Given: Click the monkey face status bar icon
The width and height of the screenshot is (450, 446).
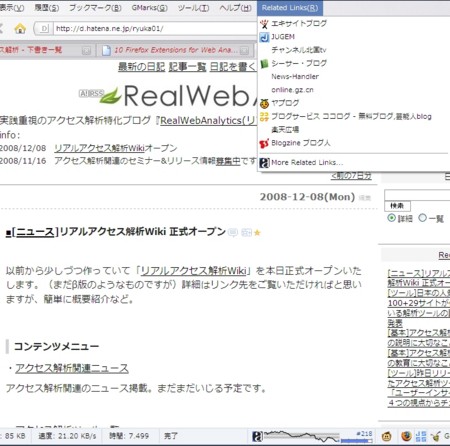Looking at the screenshot, I should tap(386, 436).
